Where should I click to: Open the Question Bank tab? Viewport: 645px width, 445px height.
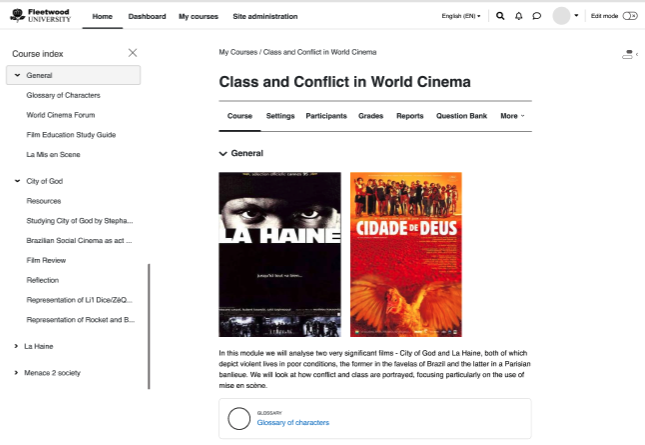(x=462, y=116)
